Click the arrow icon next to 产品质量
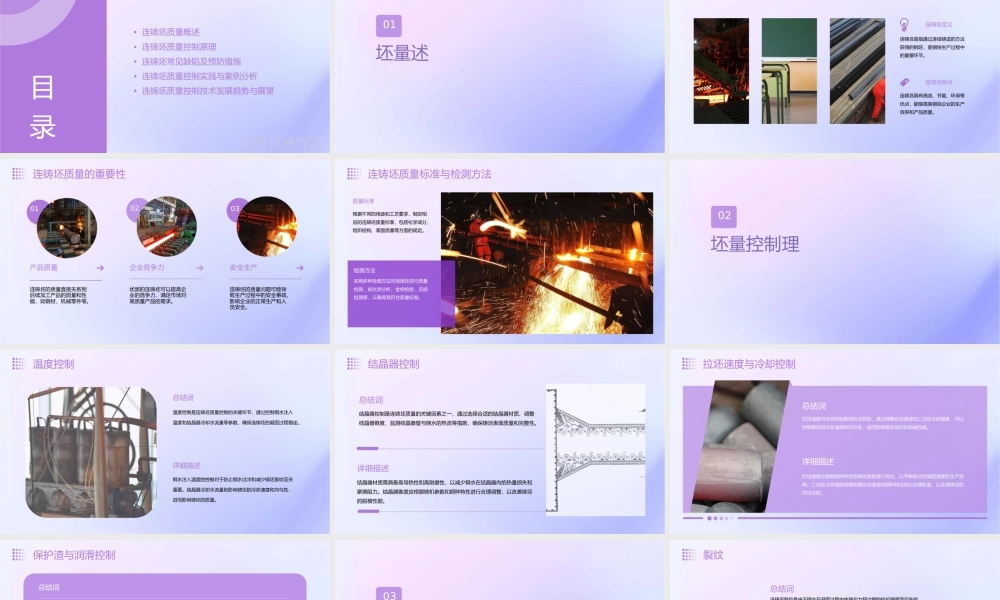The width and height of the screenshot is (1000, 600). pyautogui.click(x=100, y=268)
